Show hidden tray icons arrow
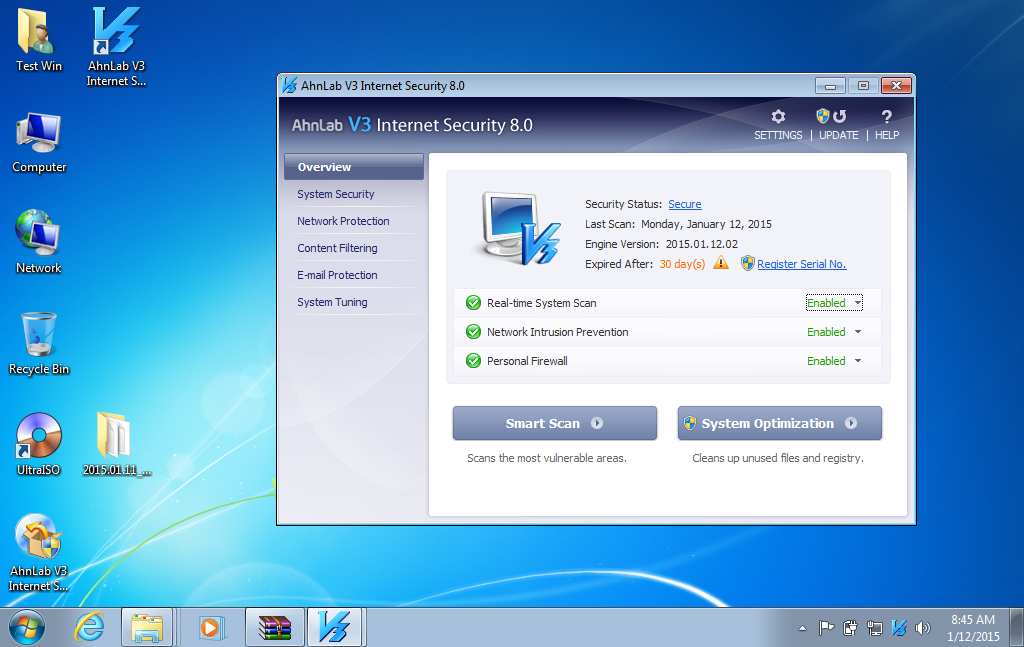This screenshot has width=1024, height=647. [802, 628]
